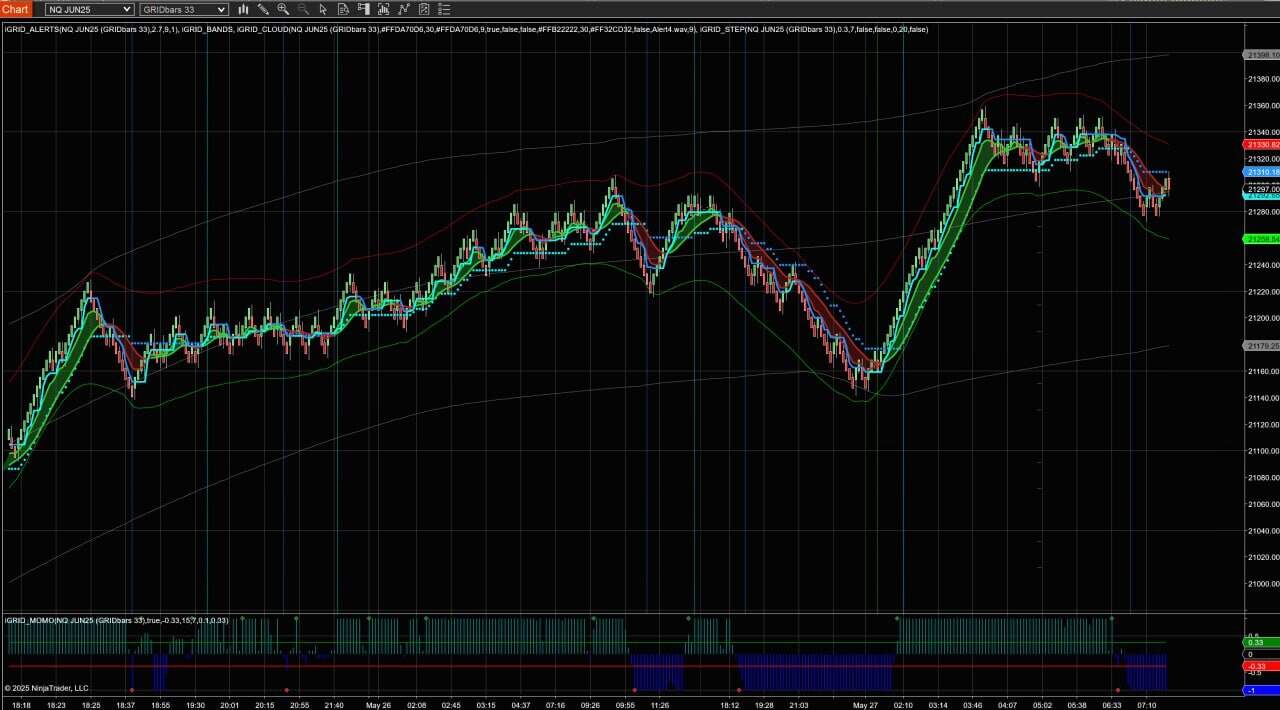This screenshot has width=1280, height=710.
Task: Open the drawing tools pencil icon
Action: 263,9
